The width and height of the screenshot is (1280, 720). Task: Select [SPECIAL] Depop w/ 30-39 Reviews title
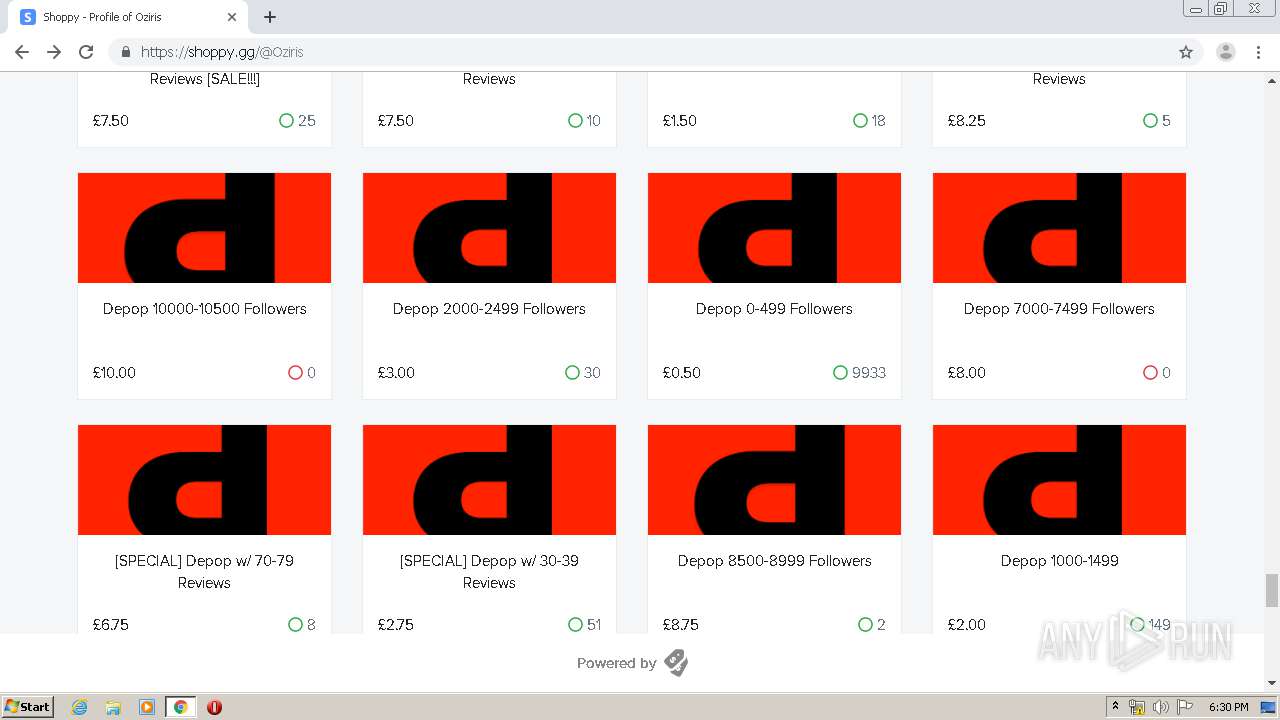point(489,572)
